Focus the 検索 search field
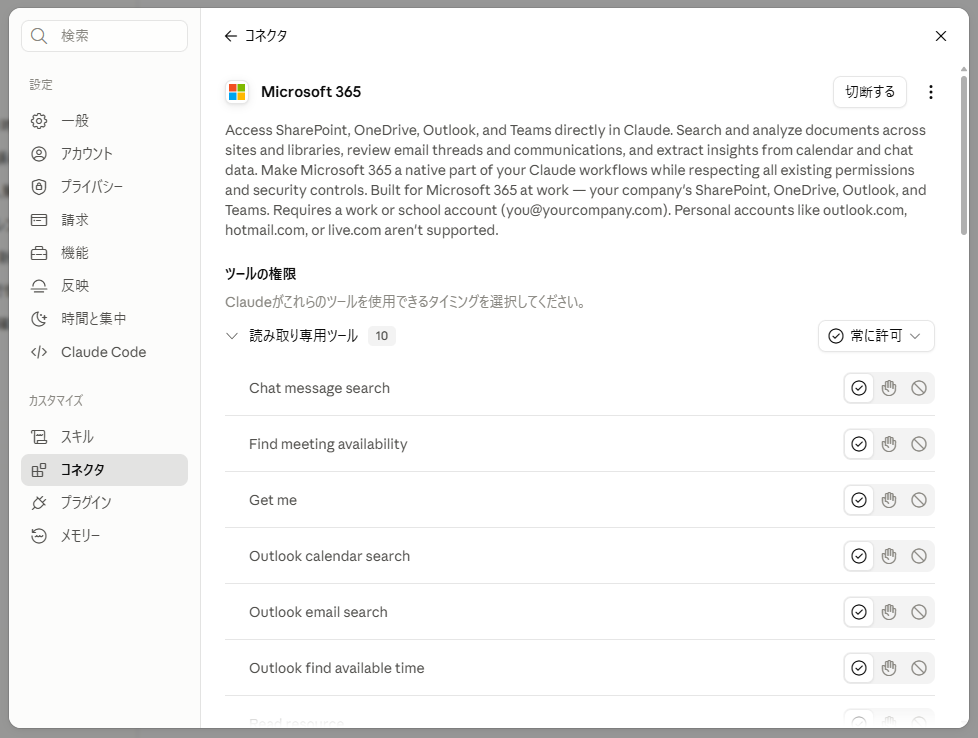This screenshot has width=978, height=738. pos(104,36)
